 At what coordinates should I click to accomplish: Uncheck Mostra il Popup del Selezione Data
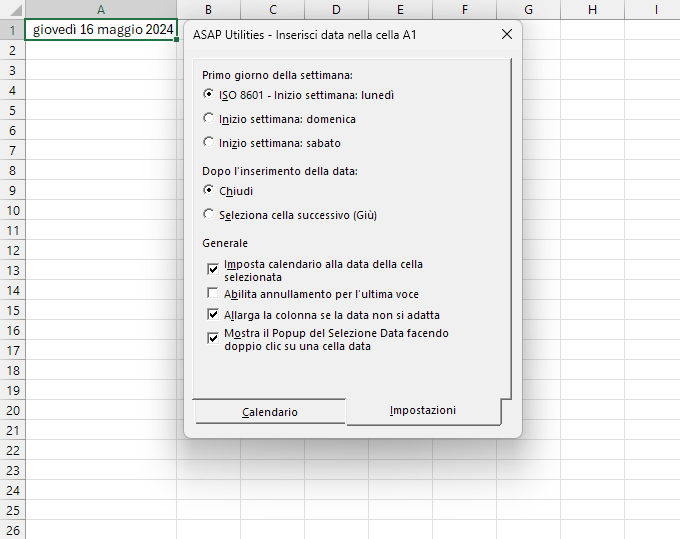click(213, 338)
